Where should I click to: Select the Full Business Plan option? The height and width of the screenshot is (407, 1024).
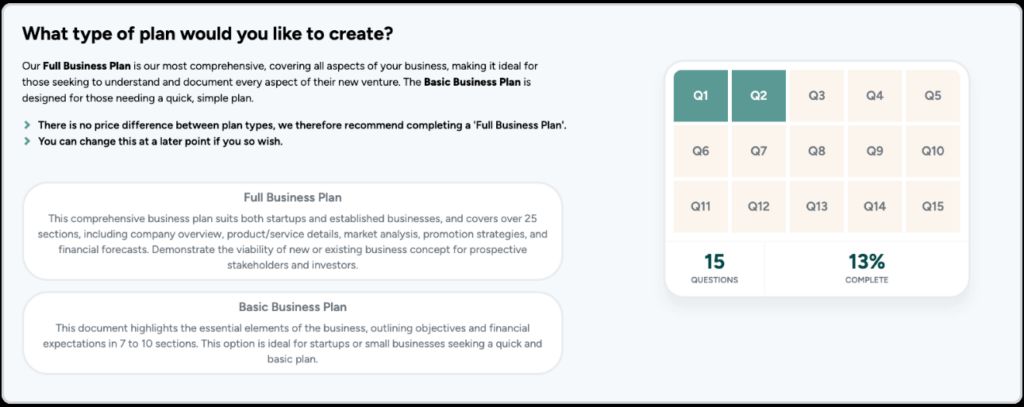[292, 231]
